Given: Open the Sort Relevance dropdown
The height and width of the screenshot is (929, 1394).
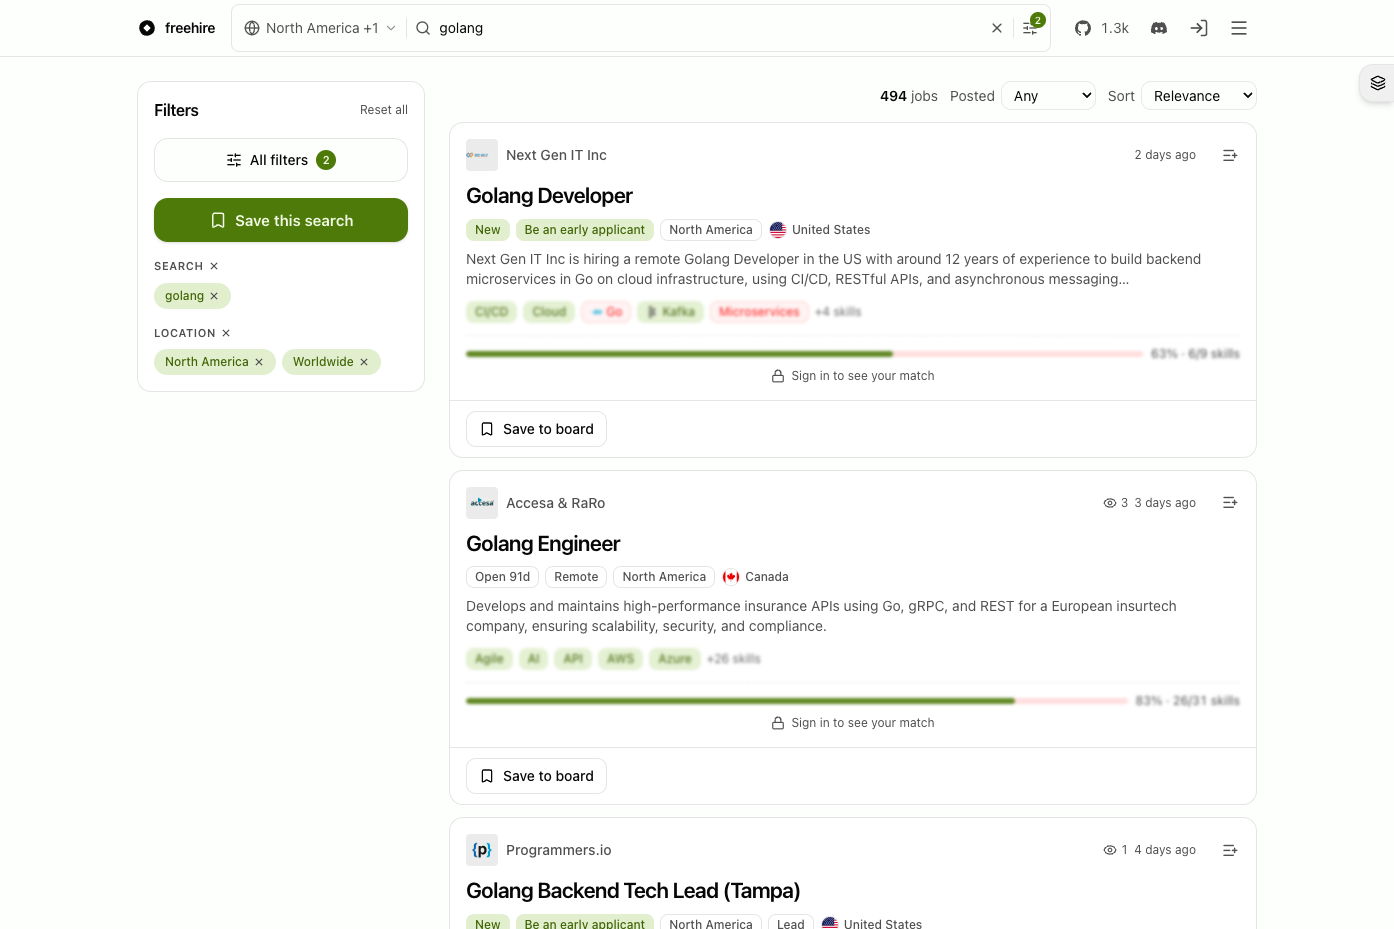Looking at the screenshot, I should pos(1198,96).
